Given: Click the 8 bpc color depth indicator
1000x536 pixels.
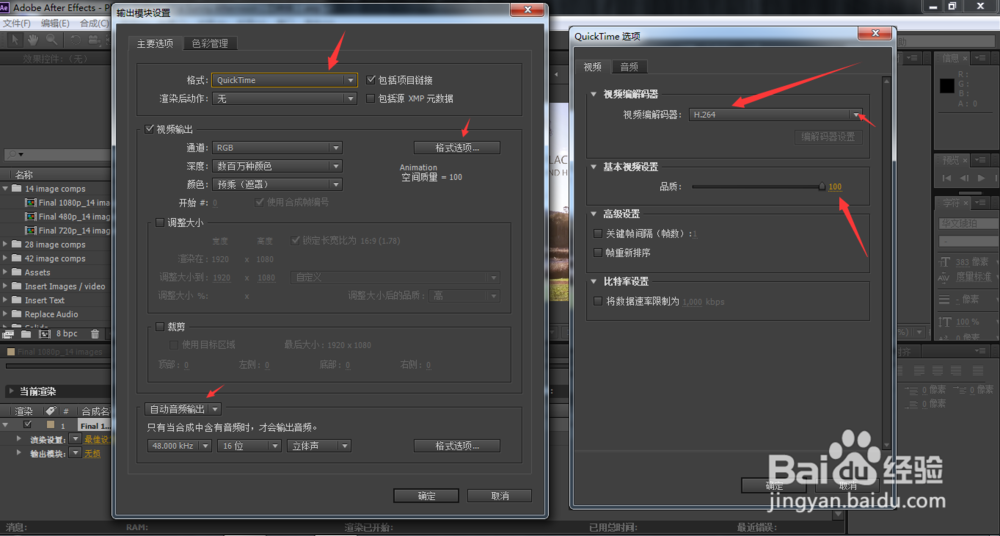Looking at the screenshot, I should (x=66, y=334).
